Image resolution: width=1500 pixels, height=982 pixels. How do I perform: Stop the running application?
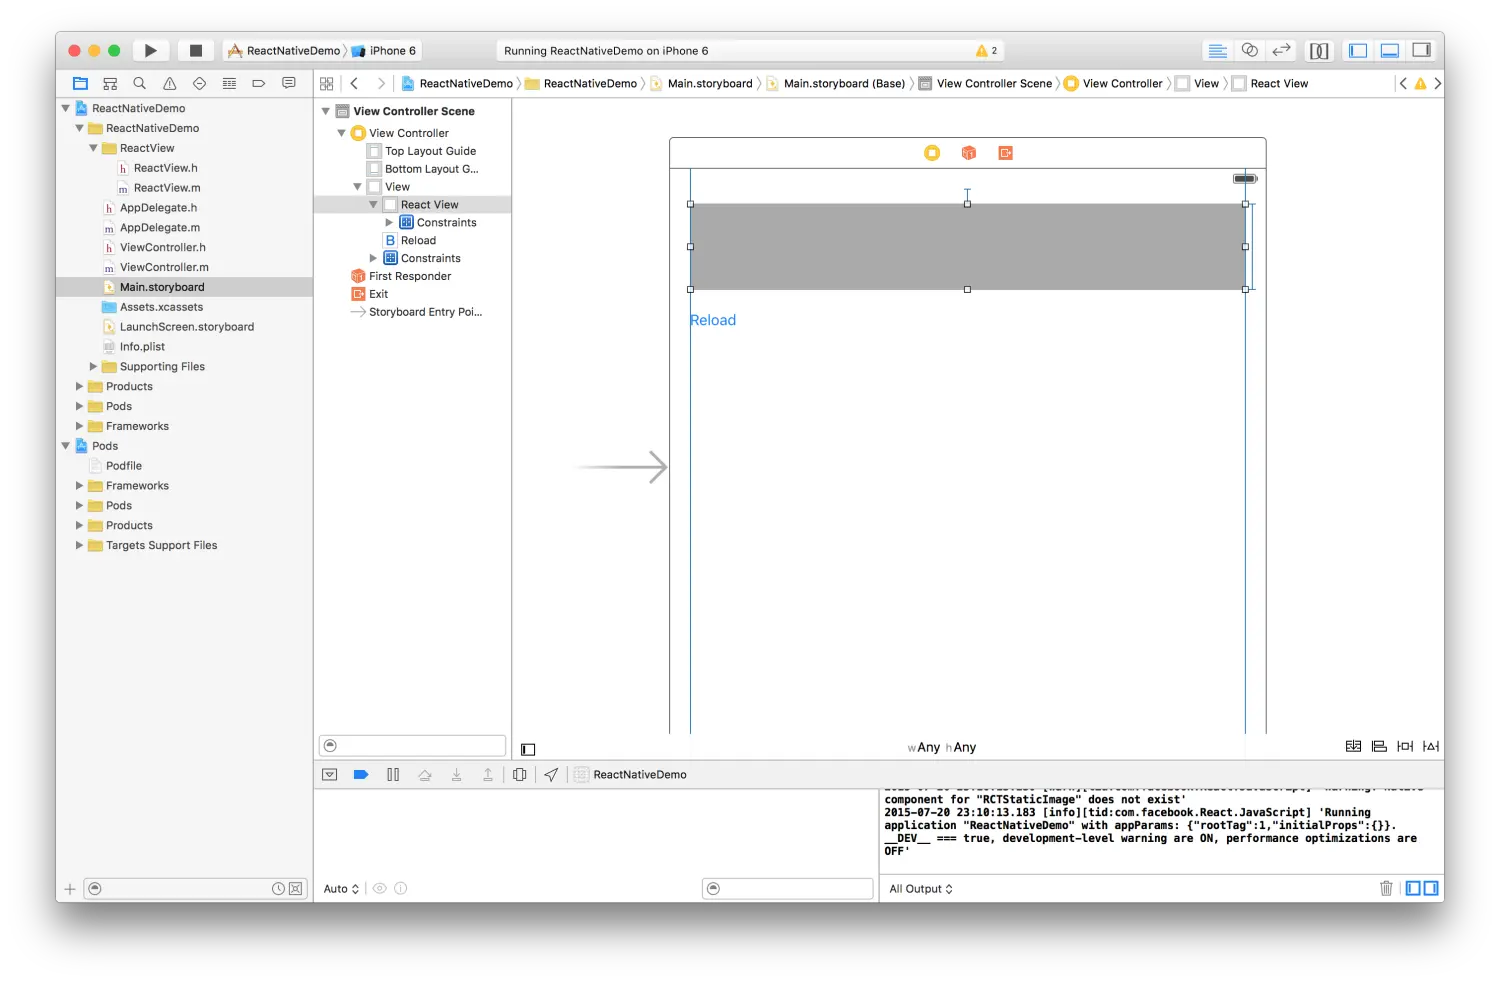(196, 50)
